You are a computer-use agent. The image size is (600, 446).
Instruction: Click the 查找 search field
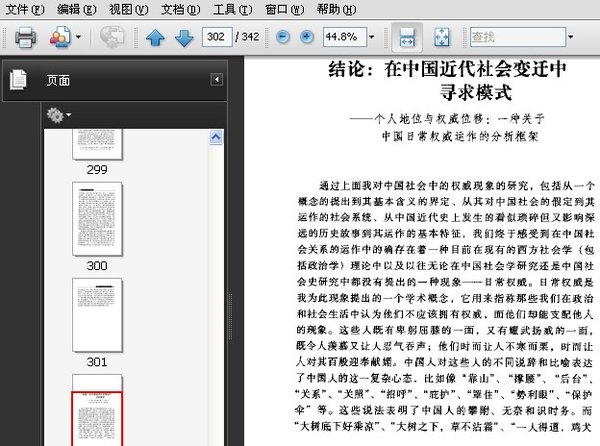520,38
